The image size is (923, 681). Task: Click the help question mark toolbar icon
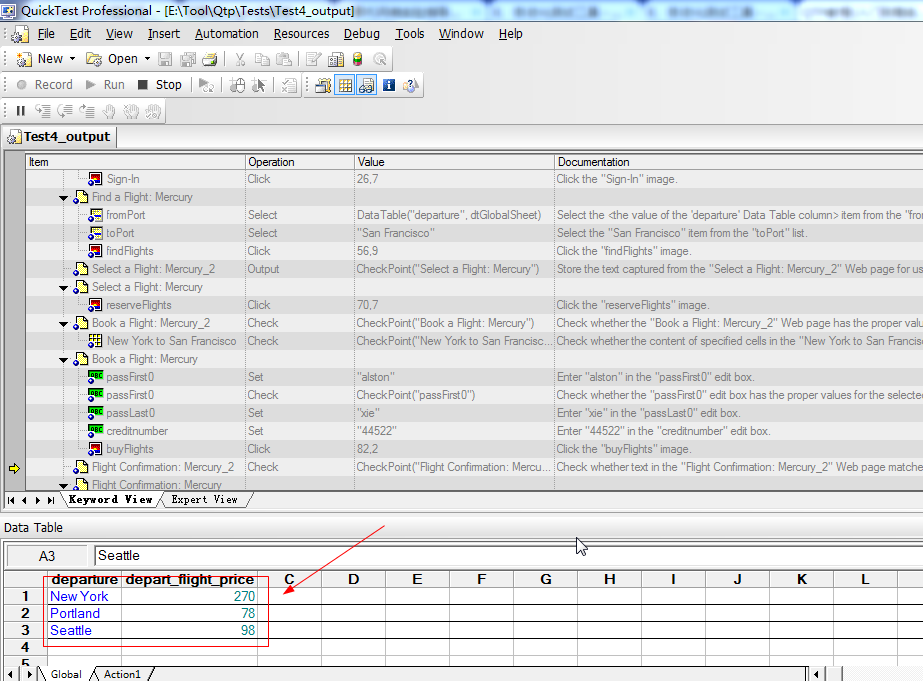410,85
